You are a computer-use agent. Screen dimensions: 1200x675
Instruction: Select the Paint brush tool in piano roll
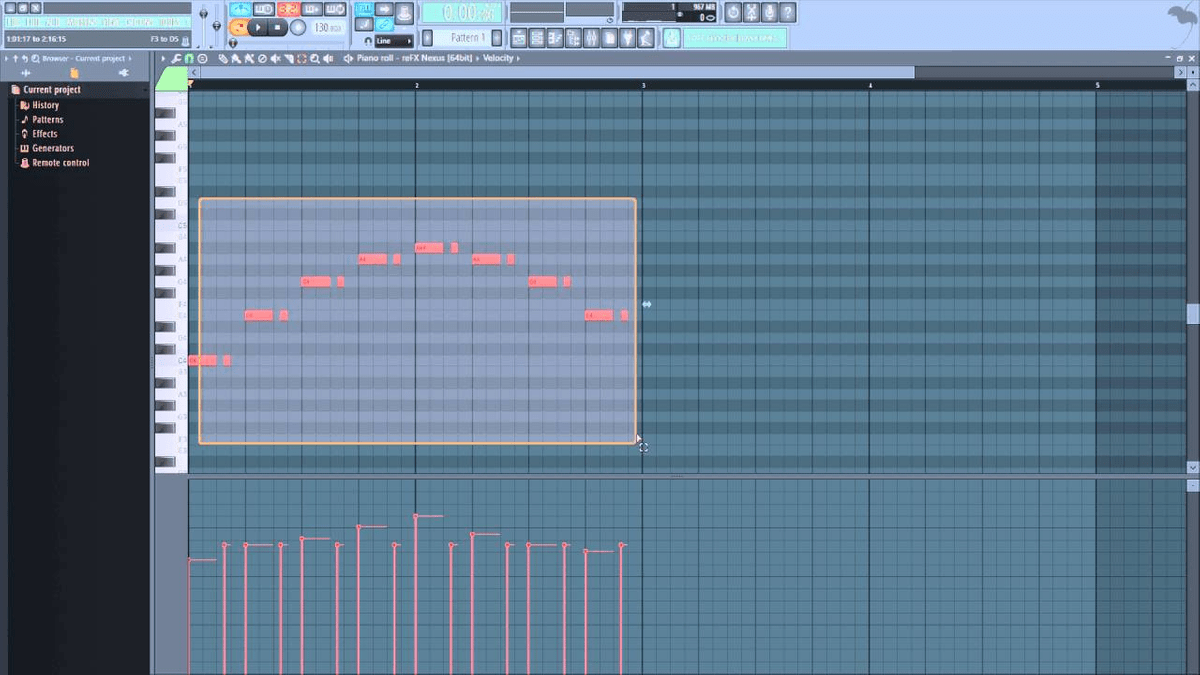[234, 59]
